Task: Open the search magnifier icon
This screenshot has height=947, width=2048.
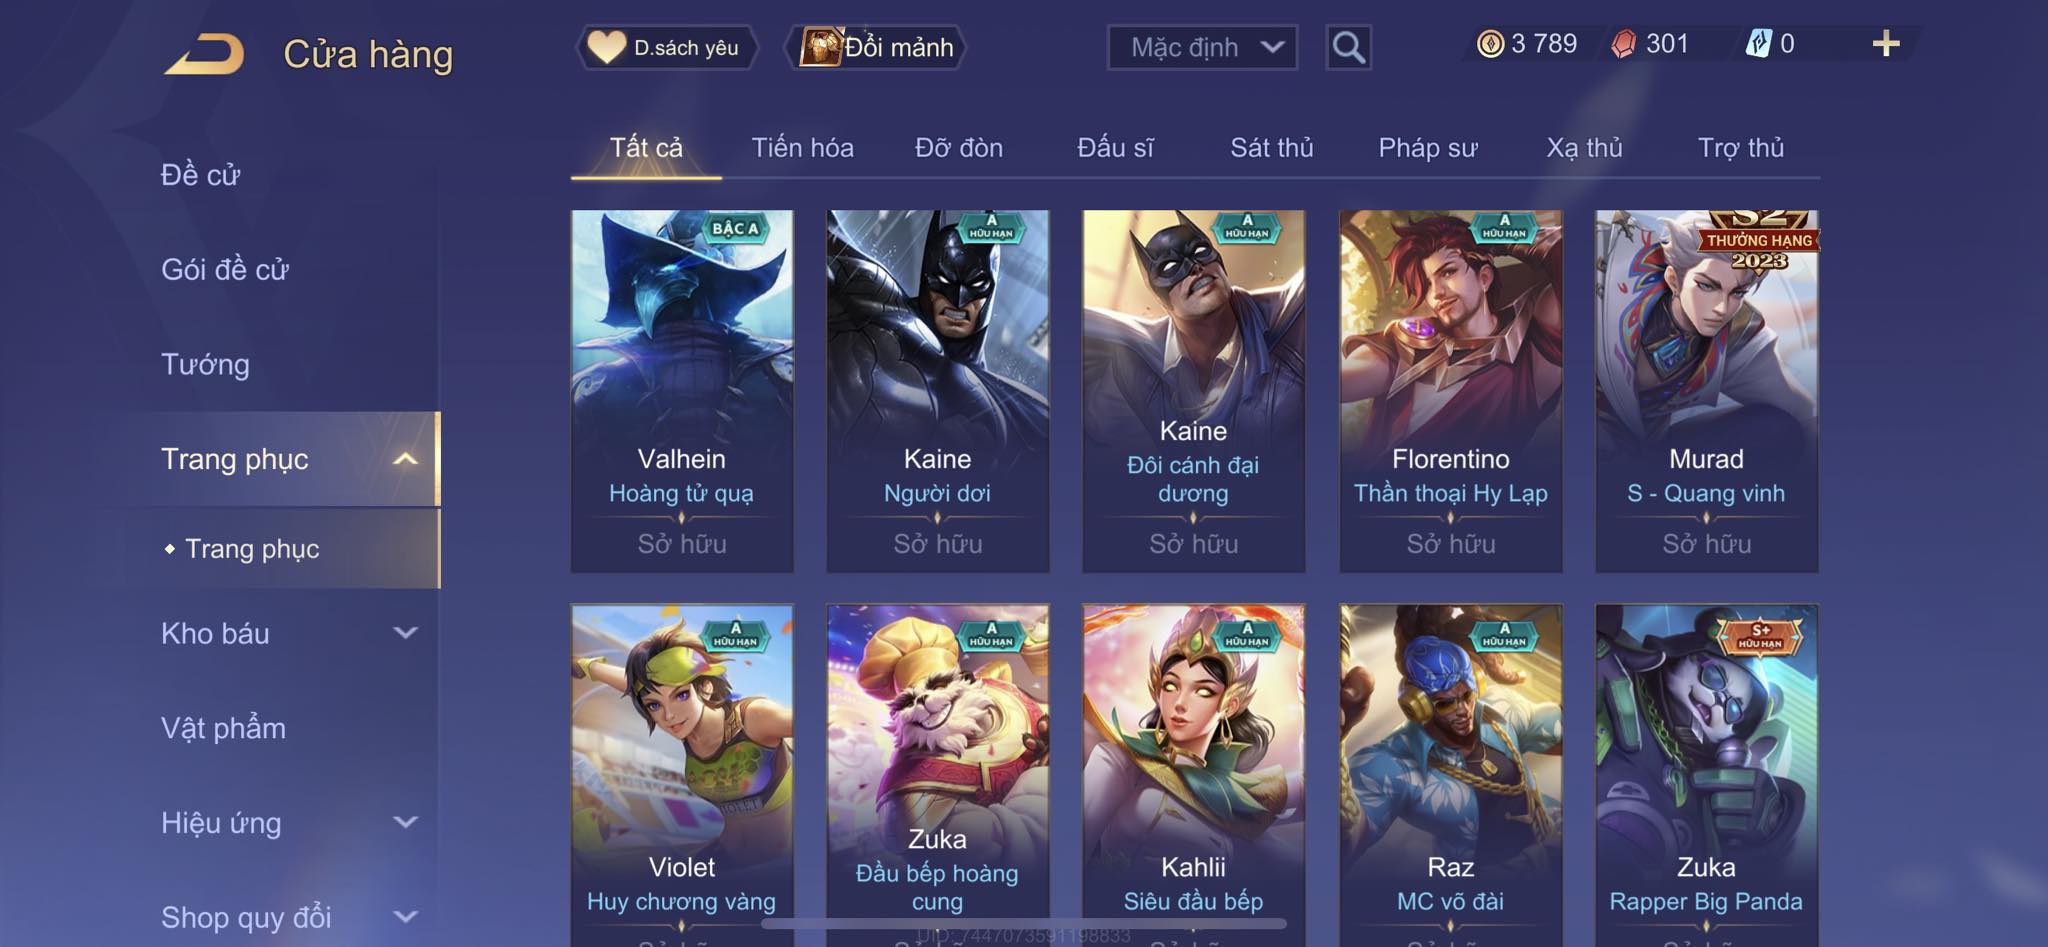Action: click(1348, 47)
